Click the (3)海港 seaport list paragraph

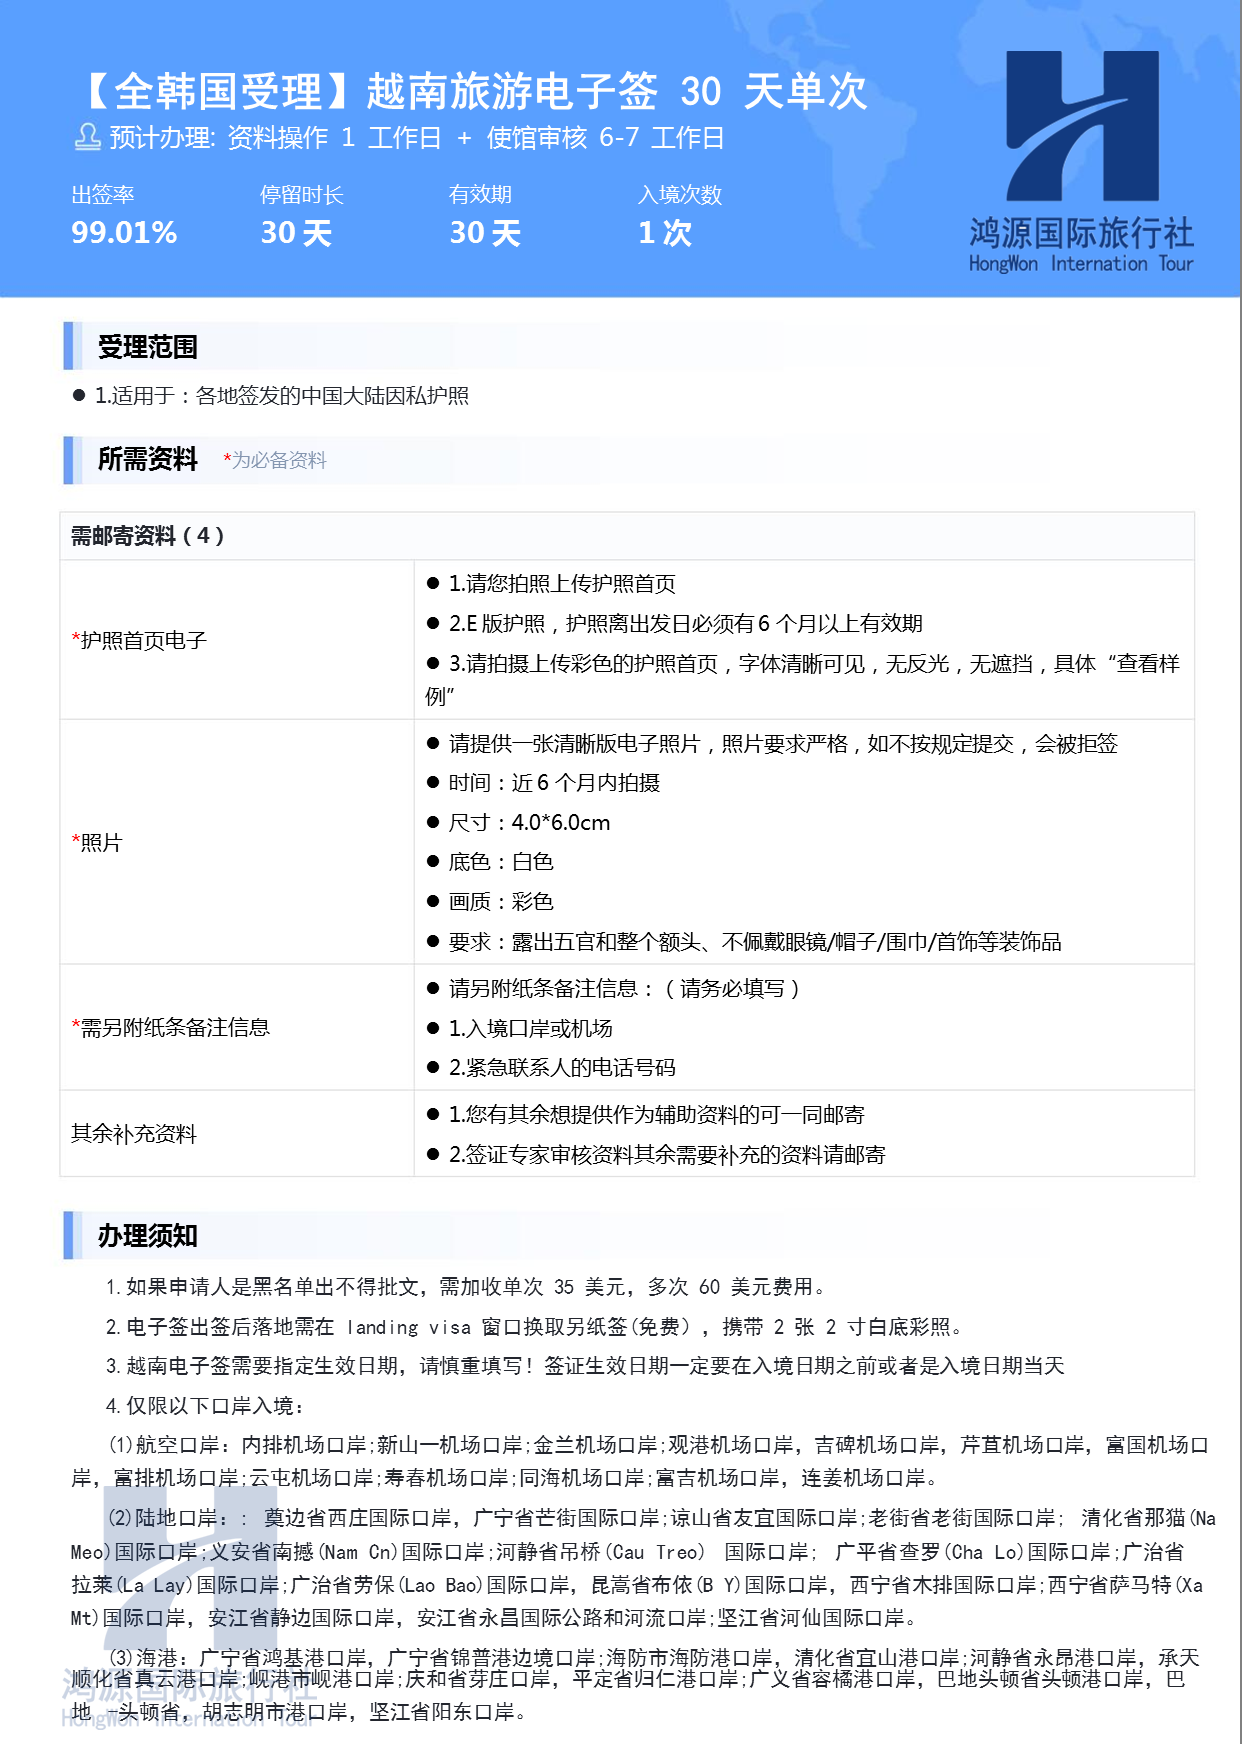(635, 1685)
